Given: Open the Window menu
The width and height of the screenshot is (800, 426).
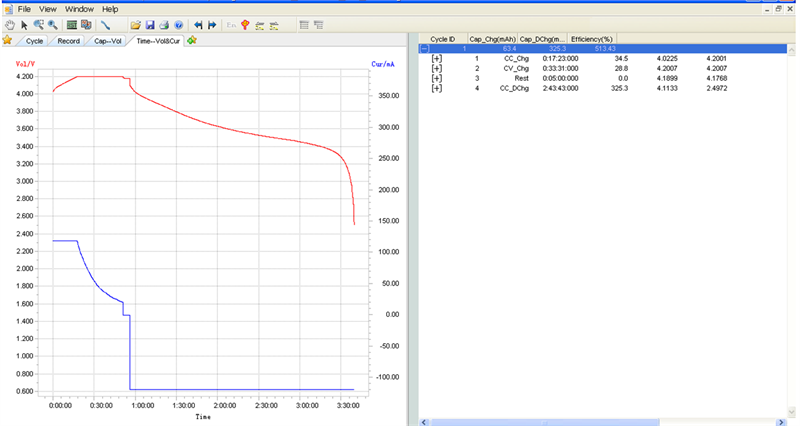Looking at the screenshot, I should coord(79,9).
